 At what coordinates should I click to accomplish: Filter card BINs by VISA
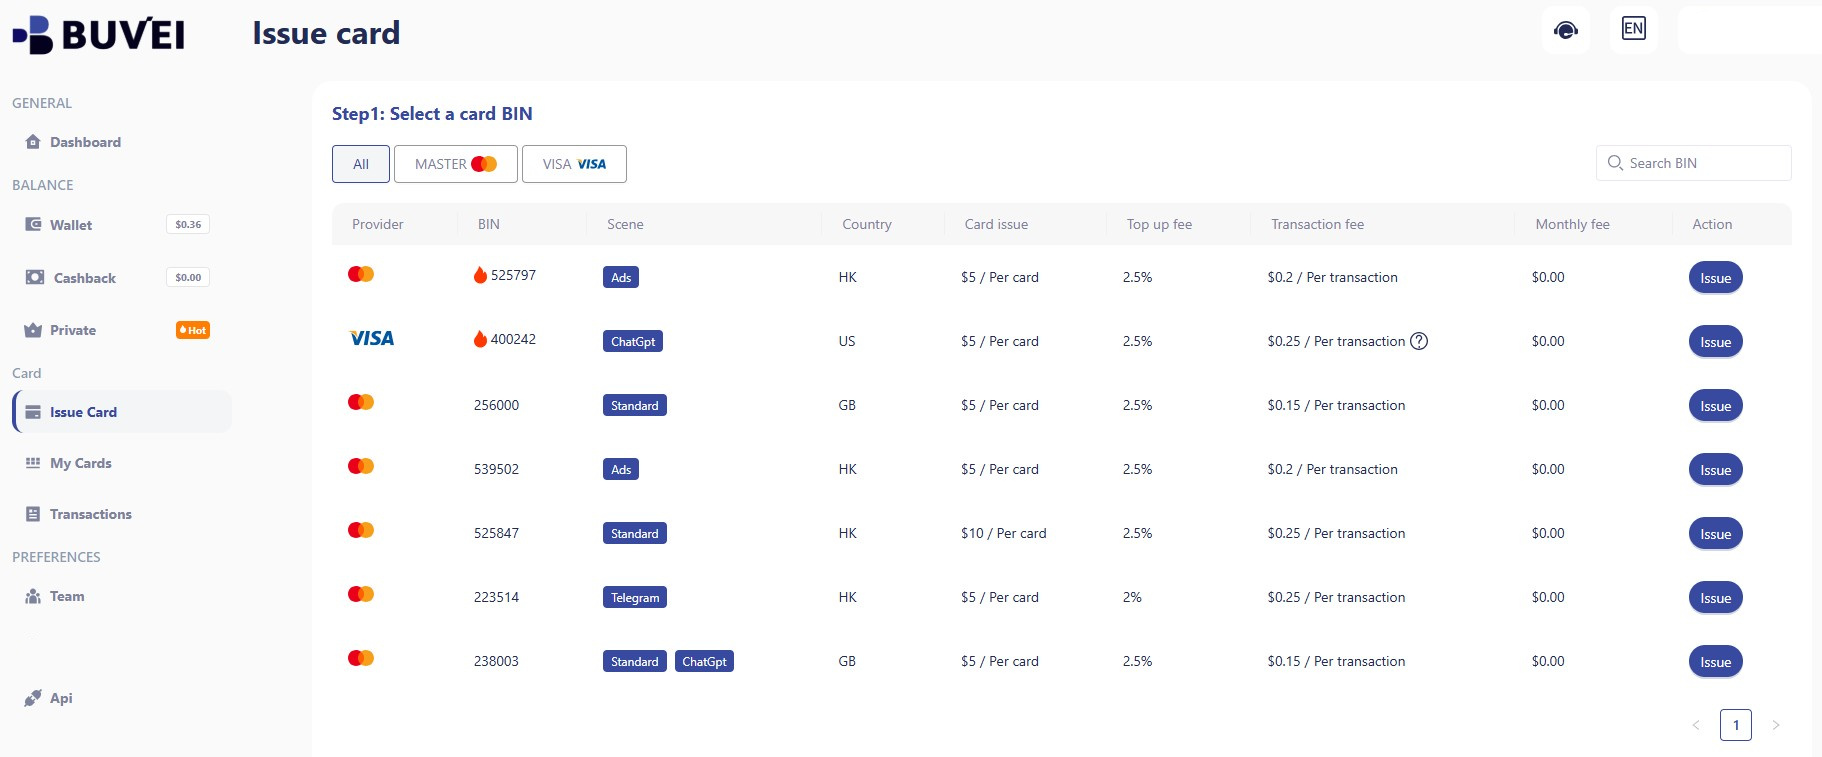(574, 164)
